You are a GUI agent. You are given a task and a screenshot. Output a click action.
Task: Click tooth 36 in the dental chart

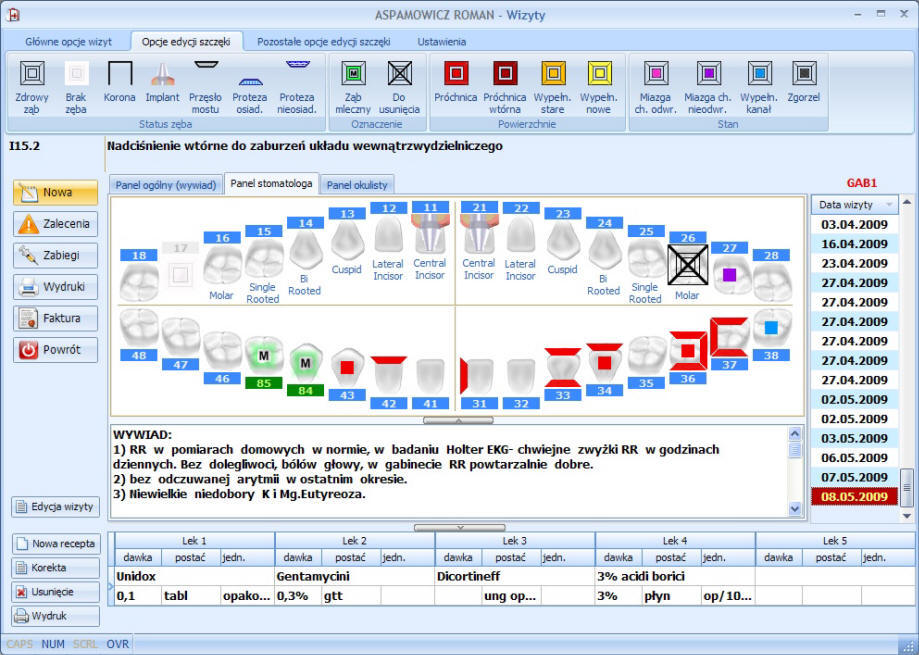coord(688,351)
